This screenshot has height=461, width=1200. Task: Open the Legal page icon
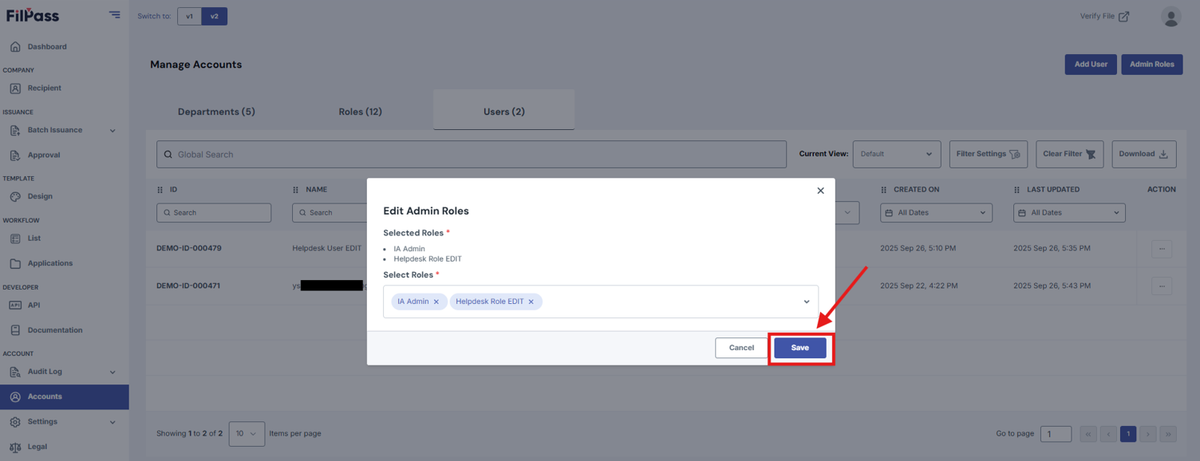(15, 447)
